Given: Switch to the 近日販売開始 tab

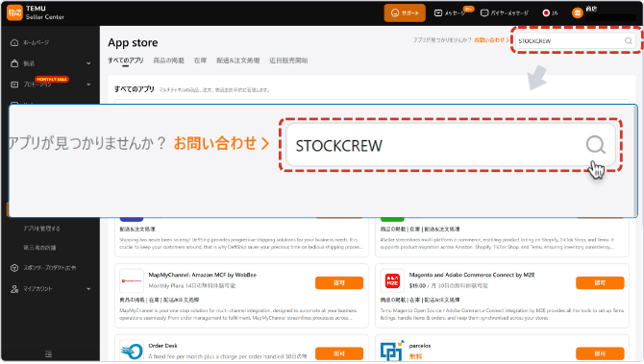Looking at the screenshot, I should tap(289, 60).
